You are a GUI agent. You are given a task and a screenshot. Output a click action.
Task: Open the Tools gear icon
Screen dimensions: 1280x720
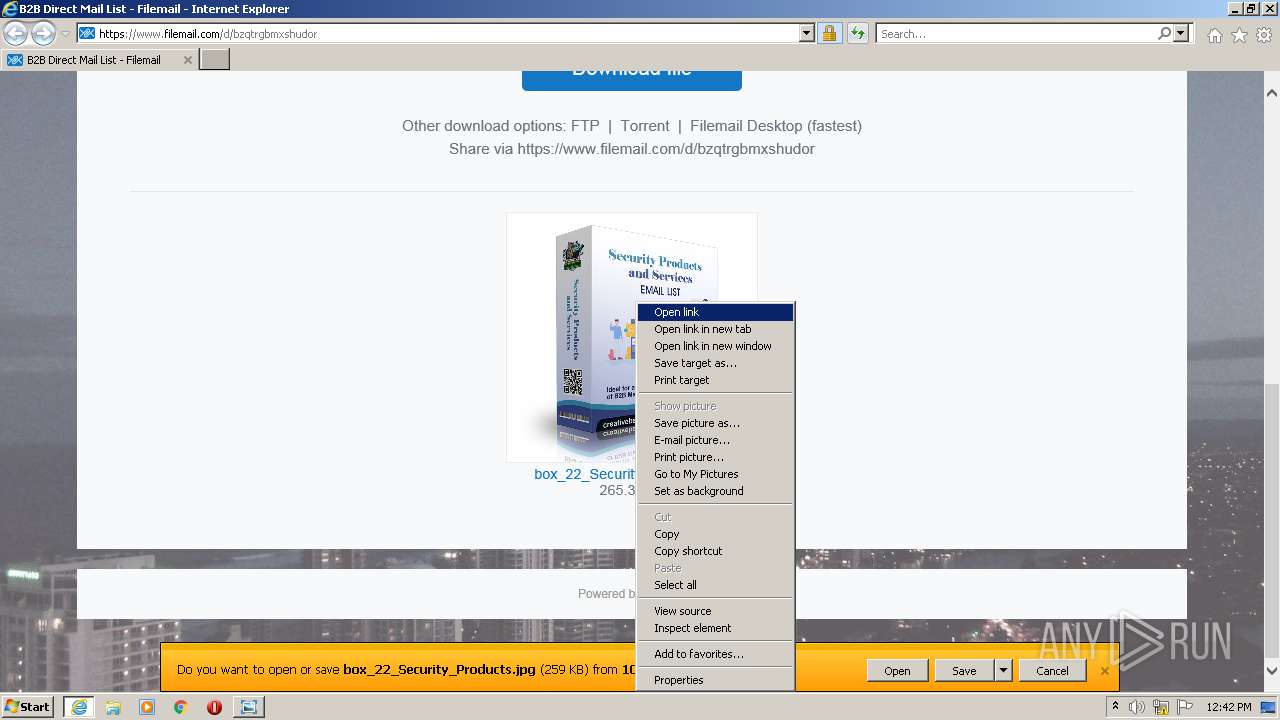point(1264,35)
